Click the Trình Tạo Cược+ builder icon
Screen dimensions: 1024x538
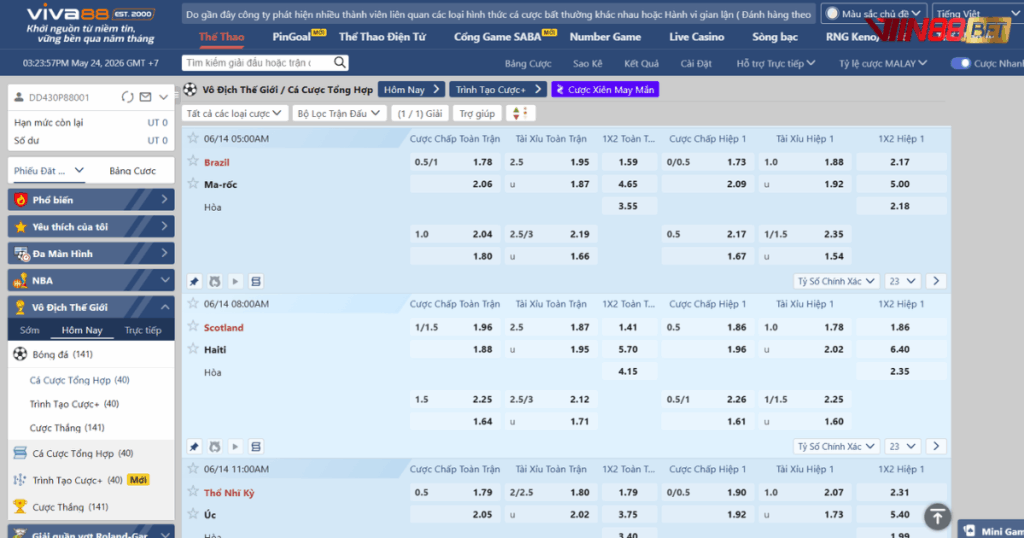20,480
